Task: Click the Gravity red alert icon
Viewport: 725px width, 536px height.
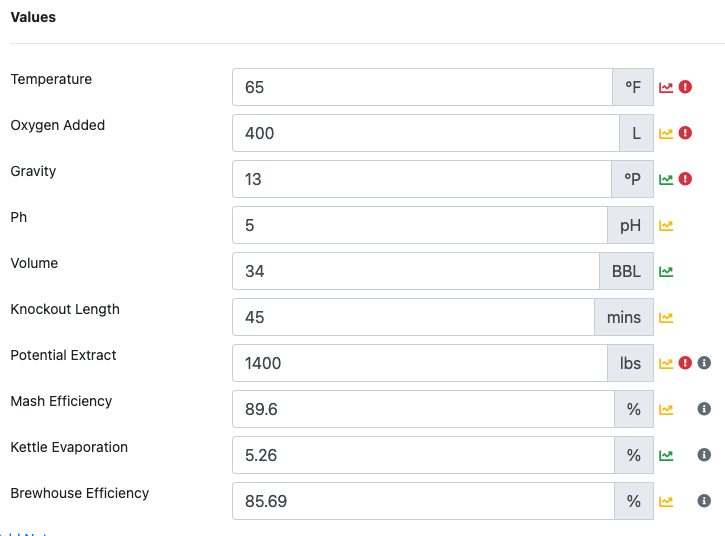Action: (685, 179)
